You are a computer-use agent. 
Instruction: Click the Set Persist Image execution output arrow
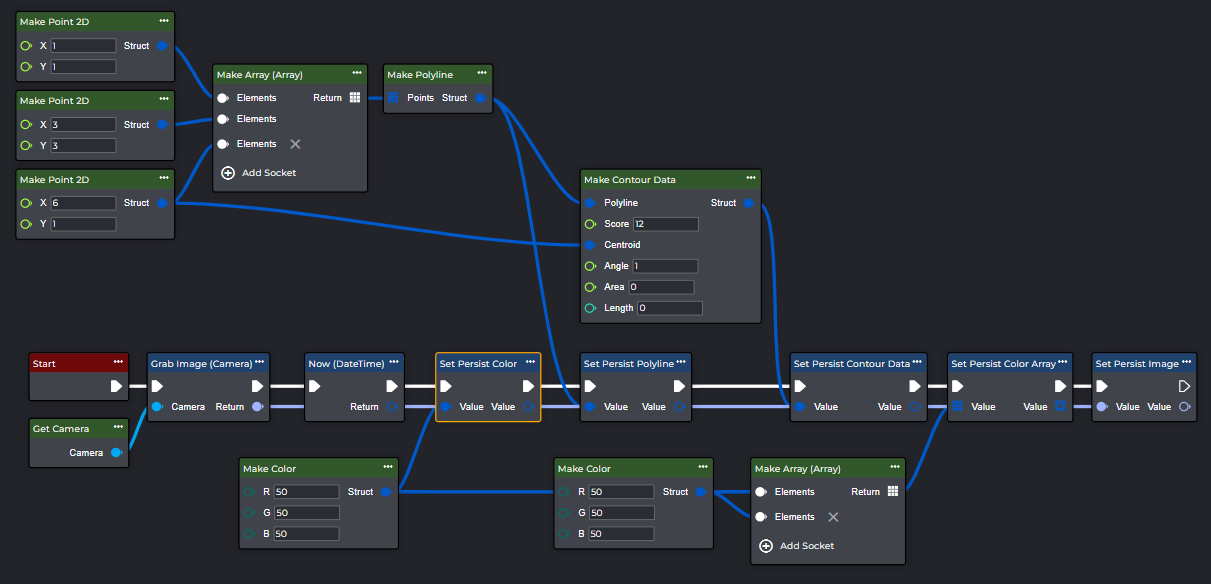click(x=1185, y=386)
